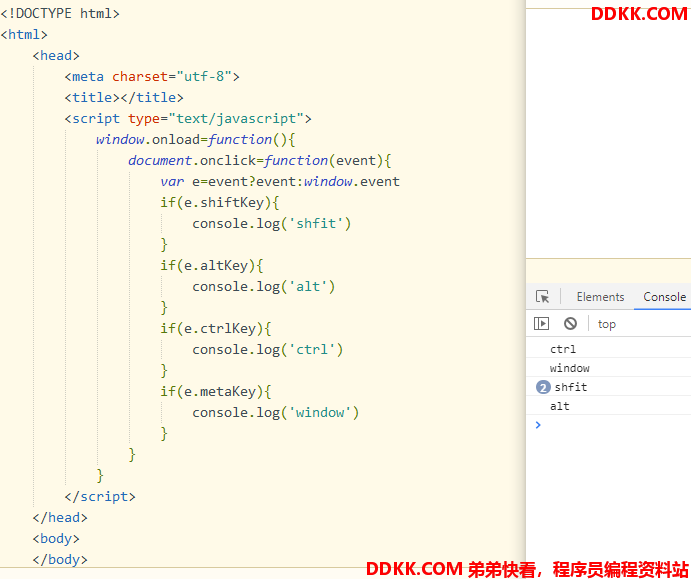This screenshot has width=691, height=579.
Task: Click the var e=event line
Action: (280, 182)
